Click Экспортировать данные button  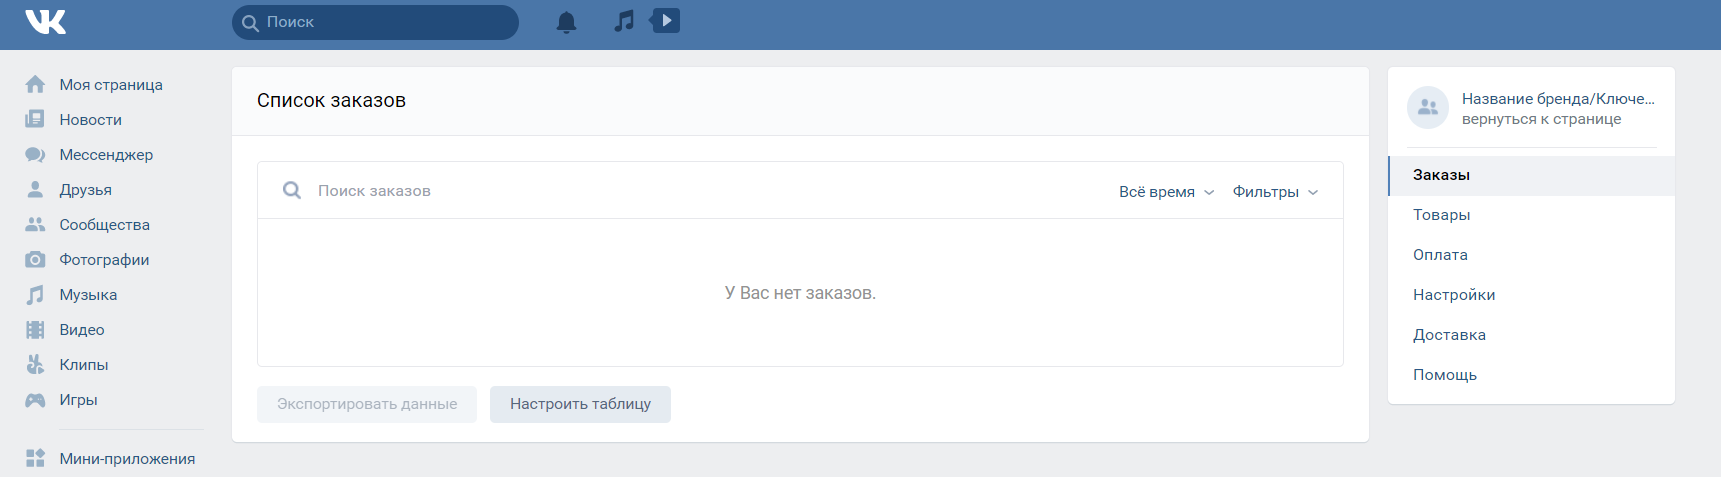click(367, 404)
